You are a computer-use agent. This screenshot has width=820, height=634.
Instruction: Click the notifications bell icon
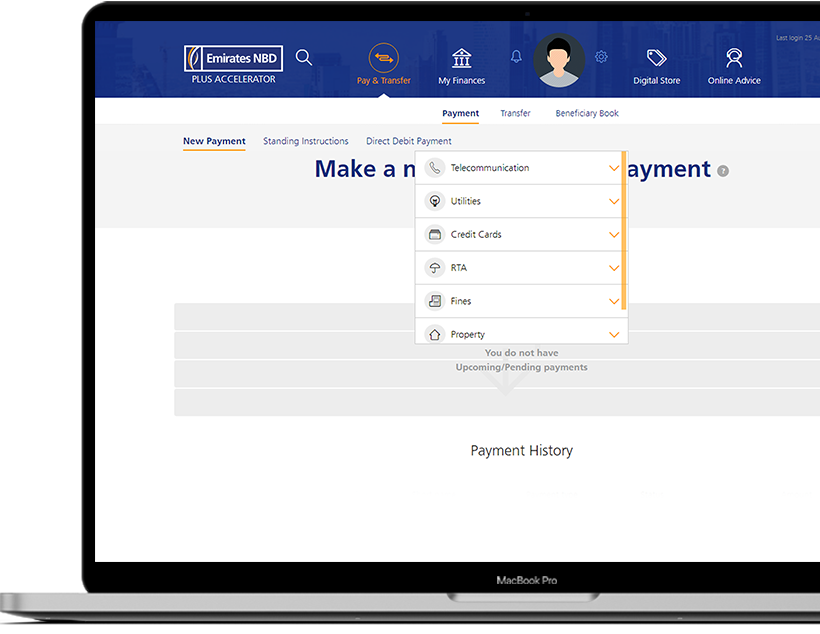tap(516, 57)
